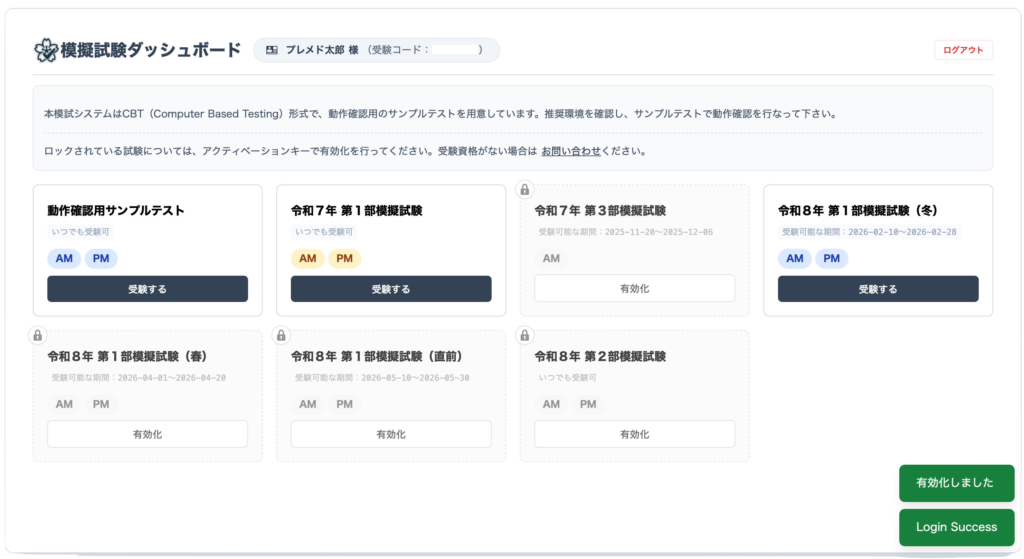This screenshot has width=1024, height=559.
Task: Click the lock icon on 令和8年 第1部模擬試験（春）
Action: tap(37, 335)
